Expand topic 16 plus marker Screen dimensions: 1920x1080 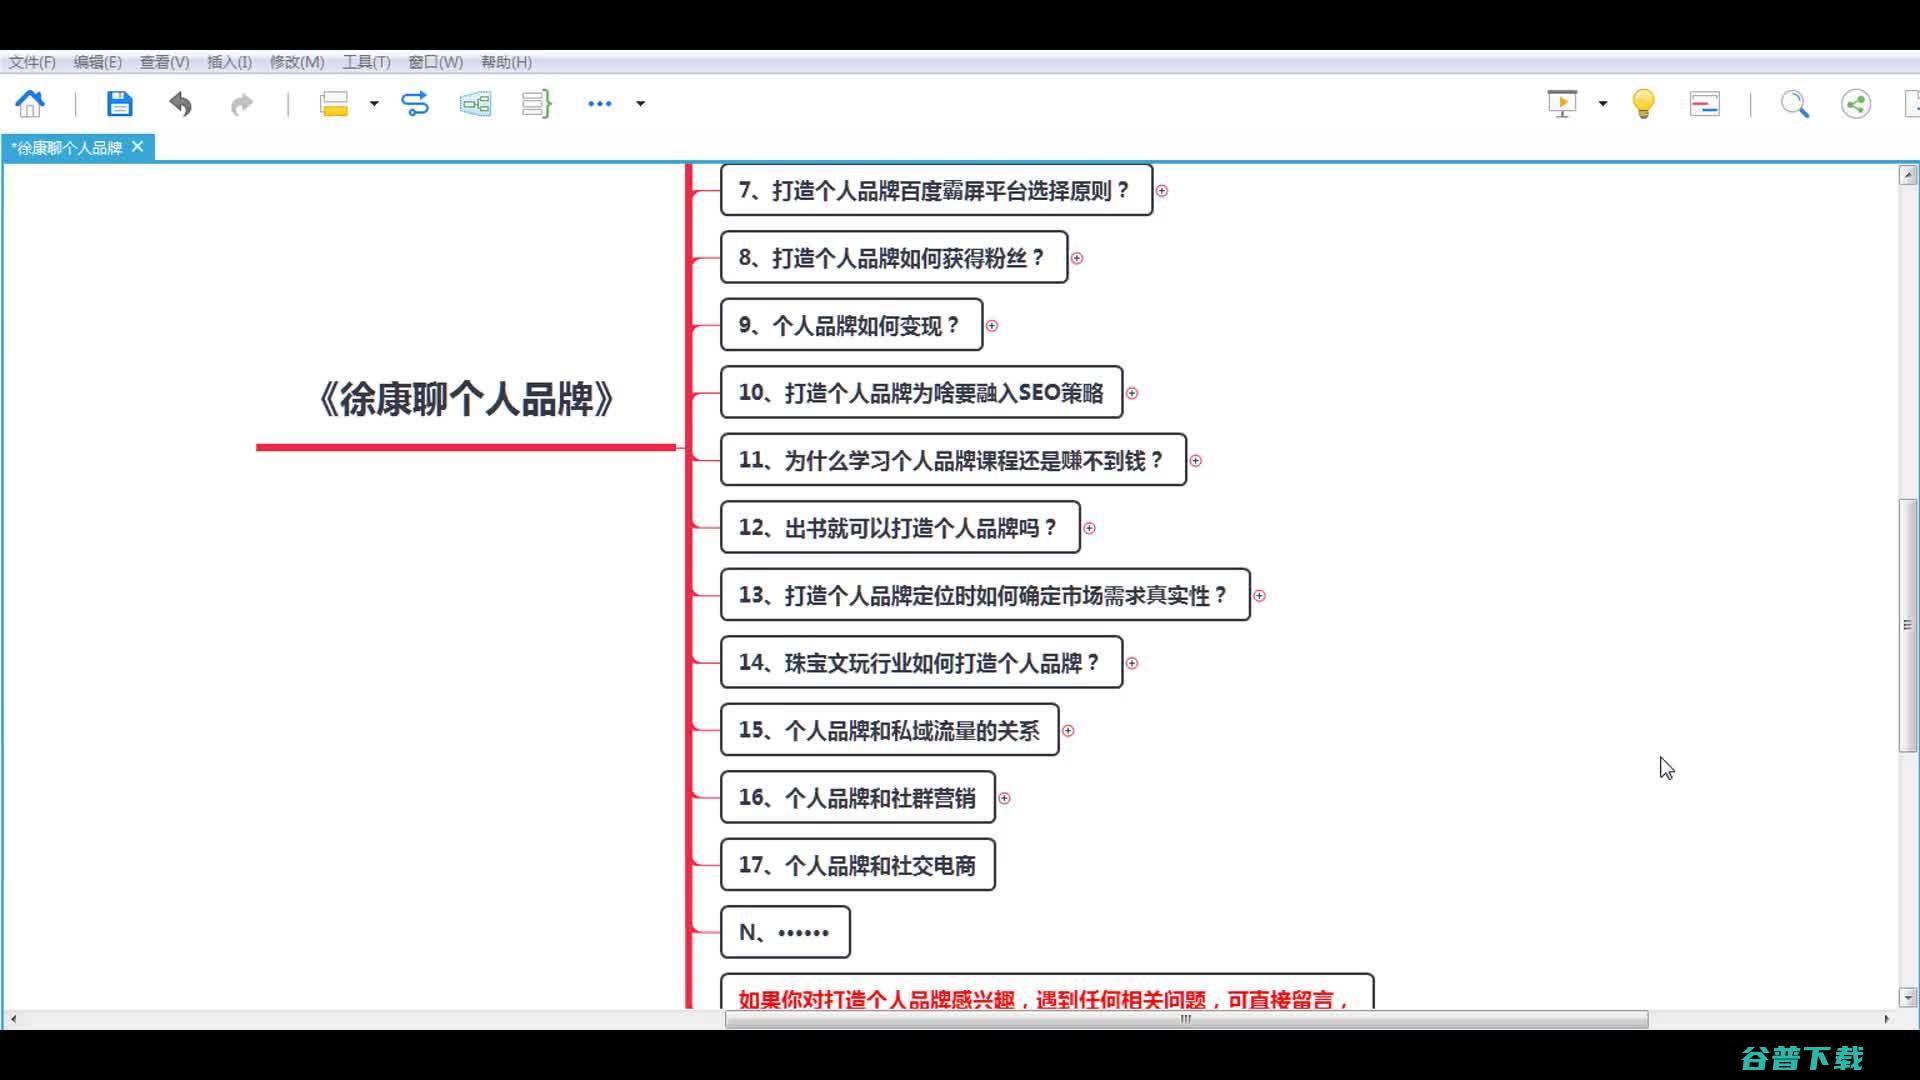[1004, 798]
